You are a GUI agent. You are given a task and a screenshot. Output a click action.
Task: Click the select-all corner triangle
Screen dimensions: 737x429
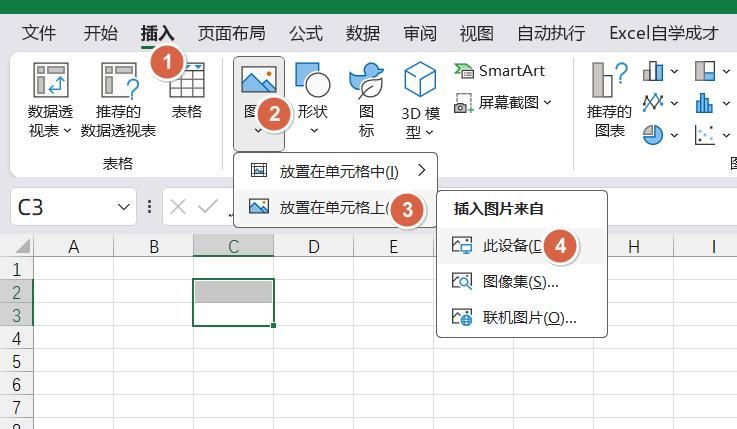tap(22, 246)
